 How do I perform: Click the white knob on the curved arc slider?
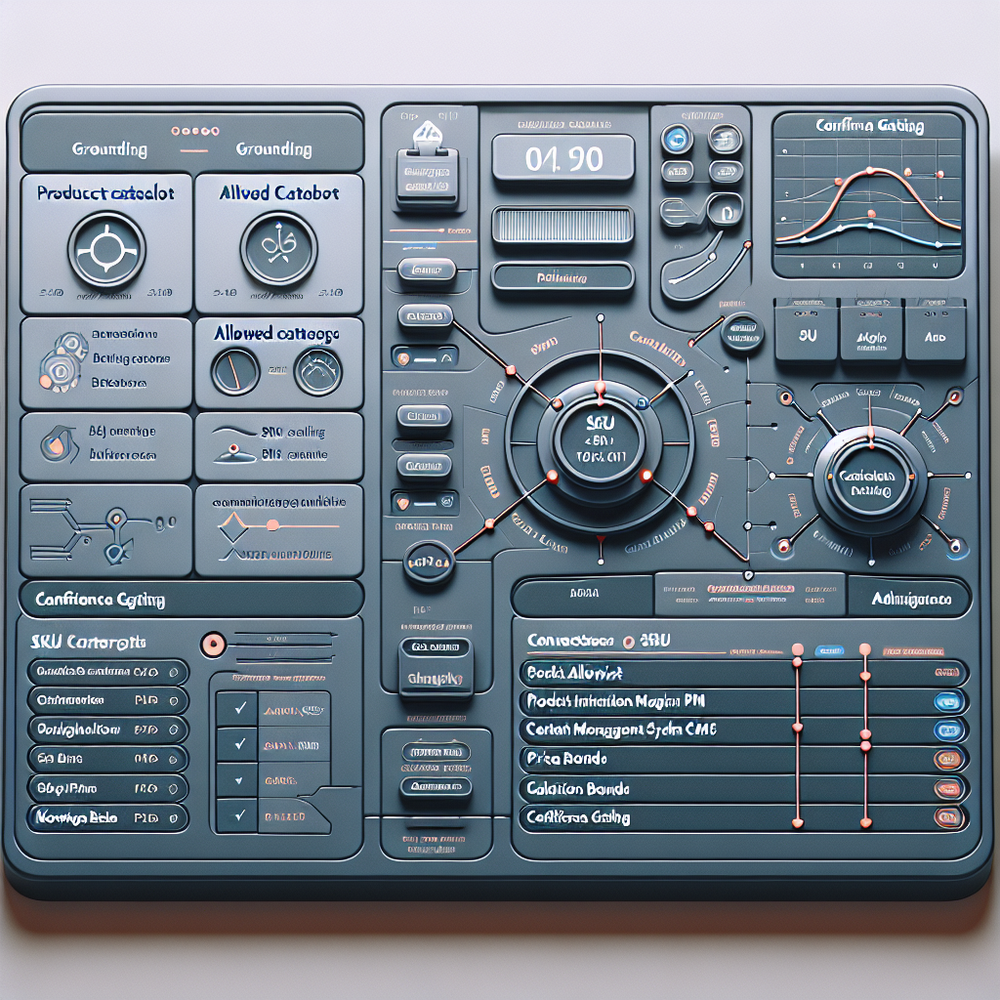[712, 256]
